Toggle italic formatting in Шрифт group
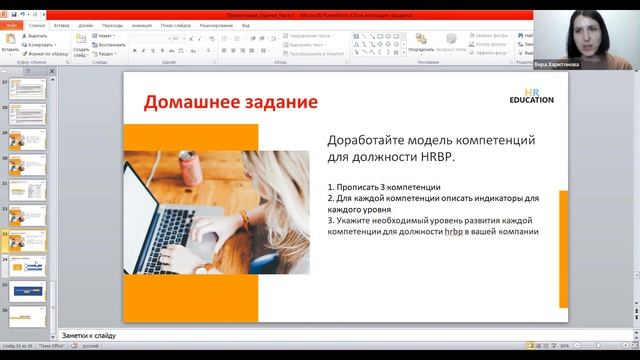Image resolution: width=640 pixels, height=360 pixels. (x=143, y=51)
